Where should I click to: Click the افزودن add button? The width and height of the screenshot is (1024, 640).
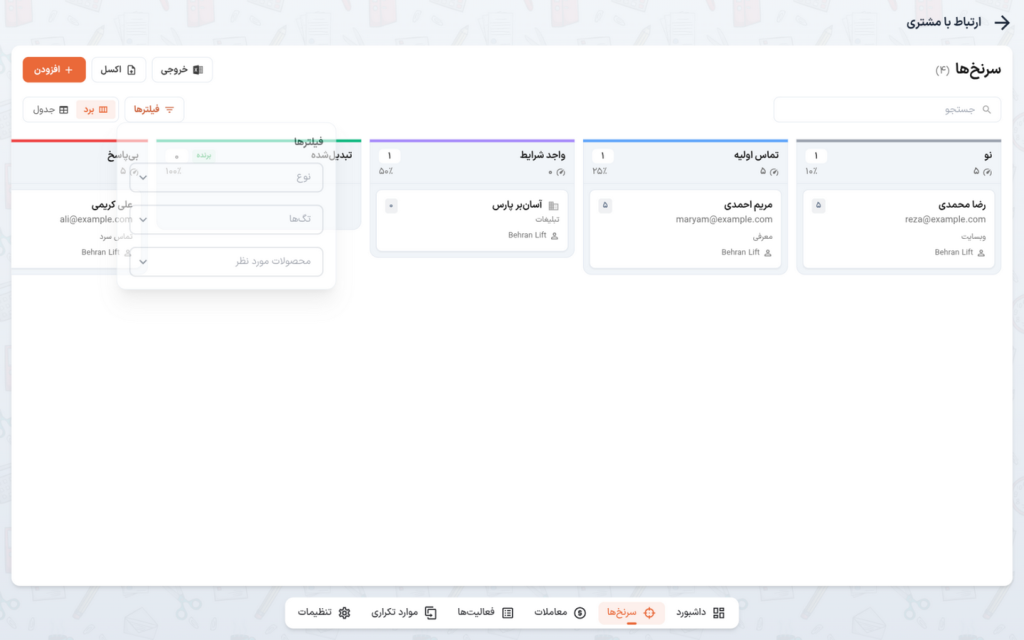click(x=54, y=70)
